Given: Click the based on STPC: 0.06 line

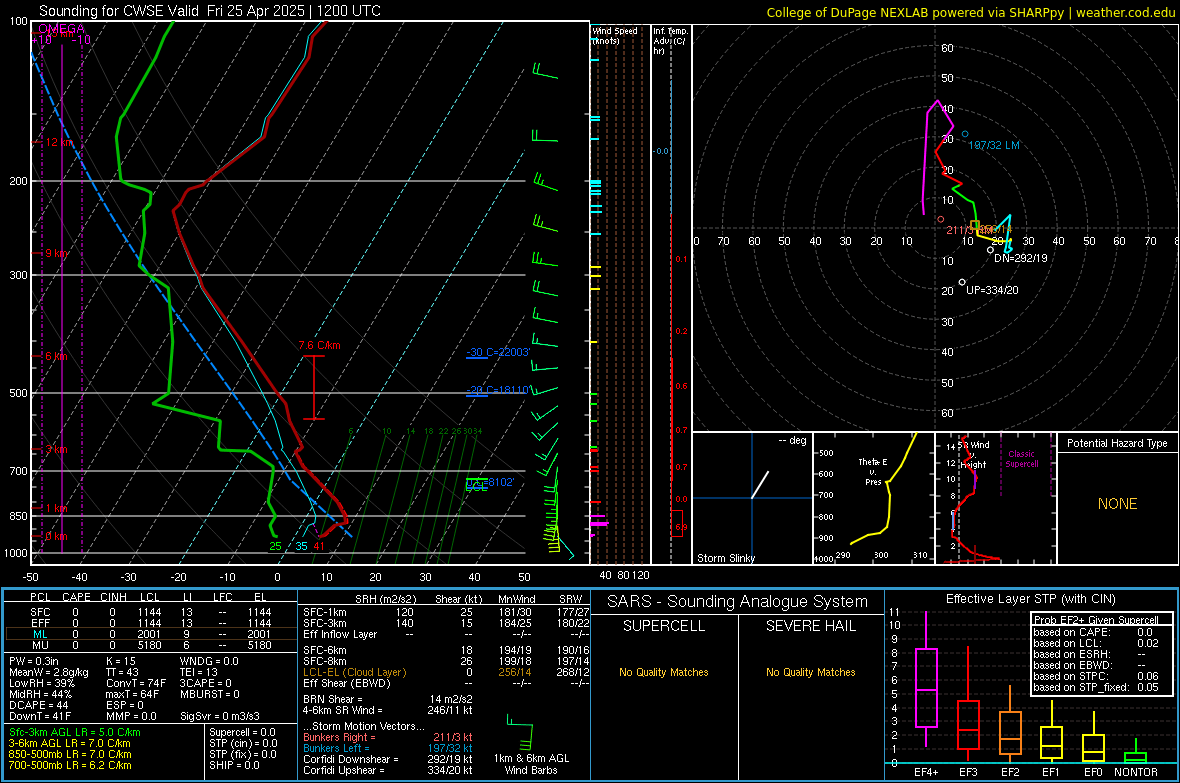Looking at the screenshot, I should [1096, 676].
